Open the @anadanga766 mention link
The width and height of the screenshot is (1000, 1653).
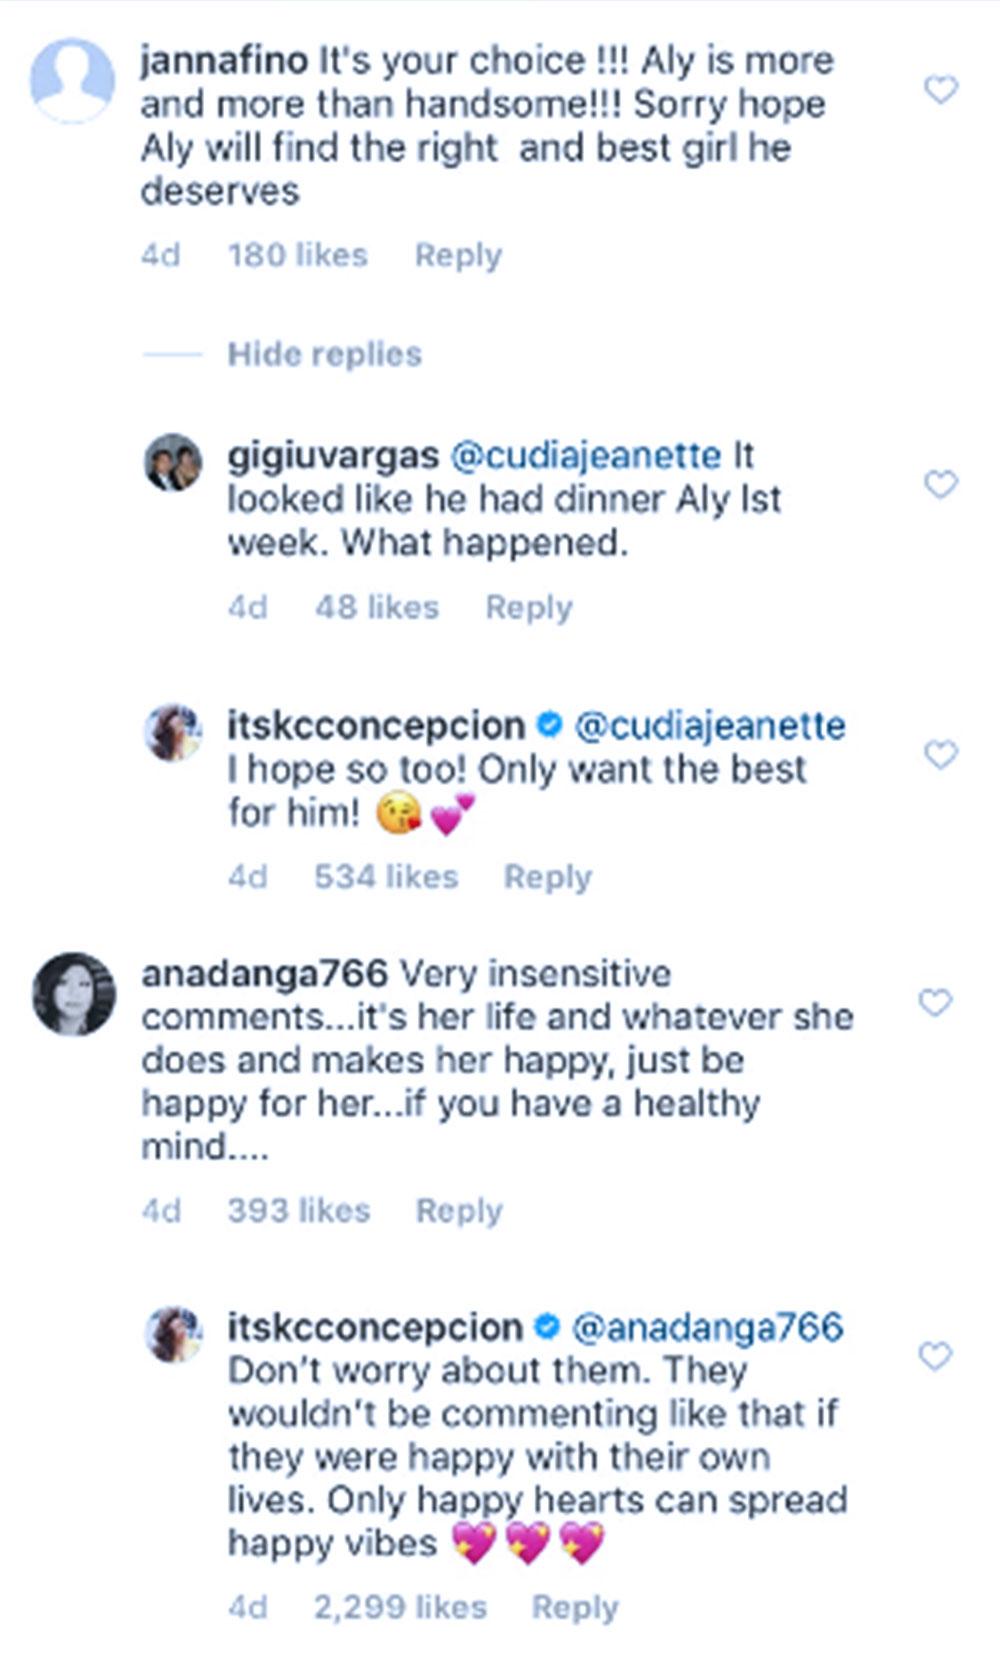point(707,1327)
